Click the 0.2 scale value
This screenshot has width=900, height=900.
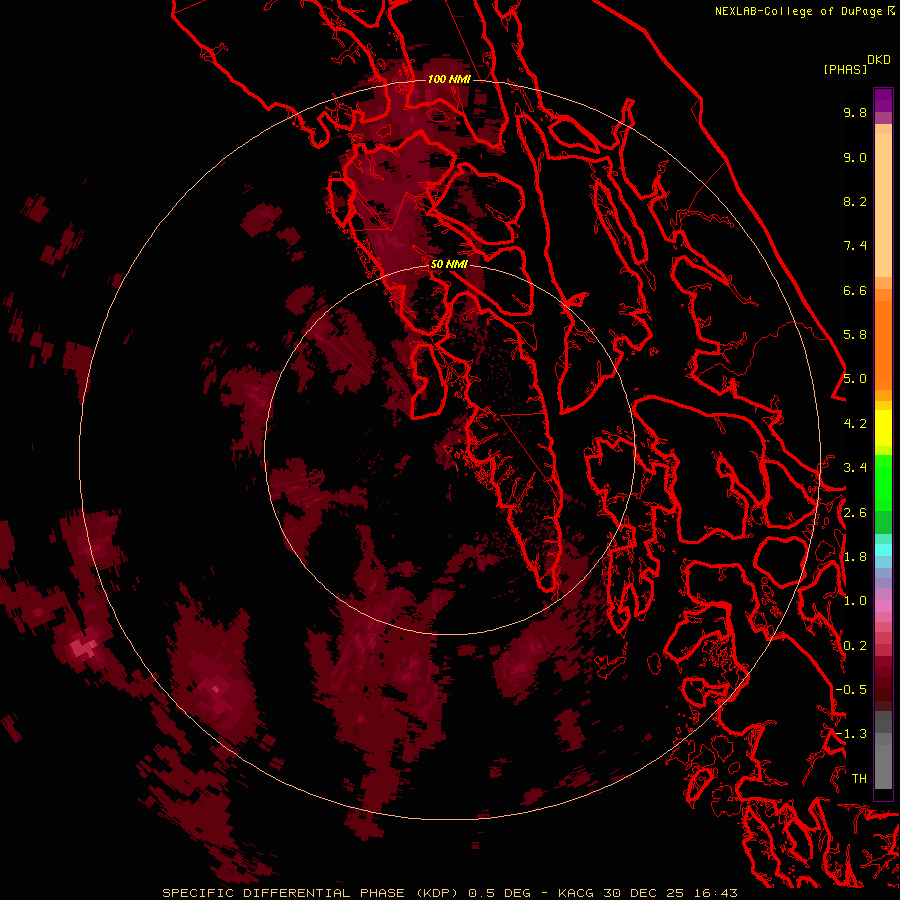(x=855, y=646)
